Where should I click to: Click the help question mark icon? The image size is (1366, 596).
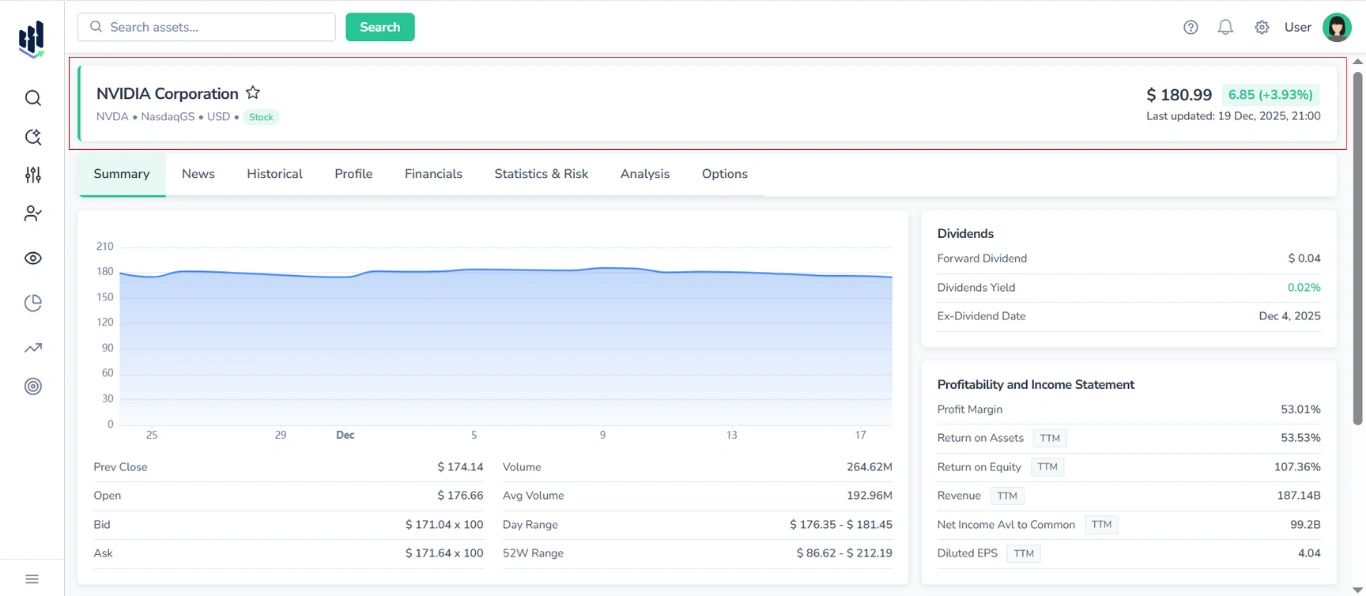click(x=1190, y=27)
